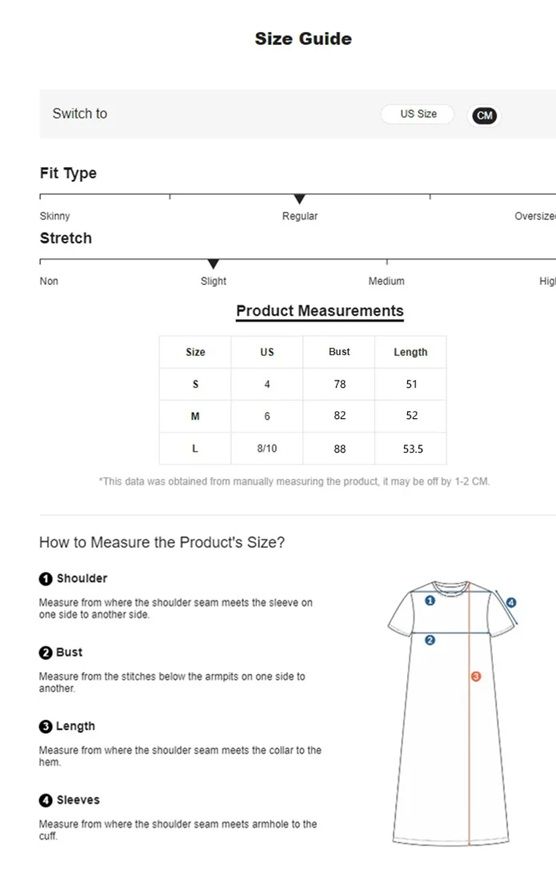The width and height of the screenshot is (556, 872).
Task: Click the Size column header
Action: pos(195,352)
